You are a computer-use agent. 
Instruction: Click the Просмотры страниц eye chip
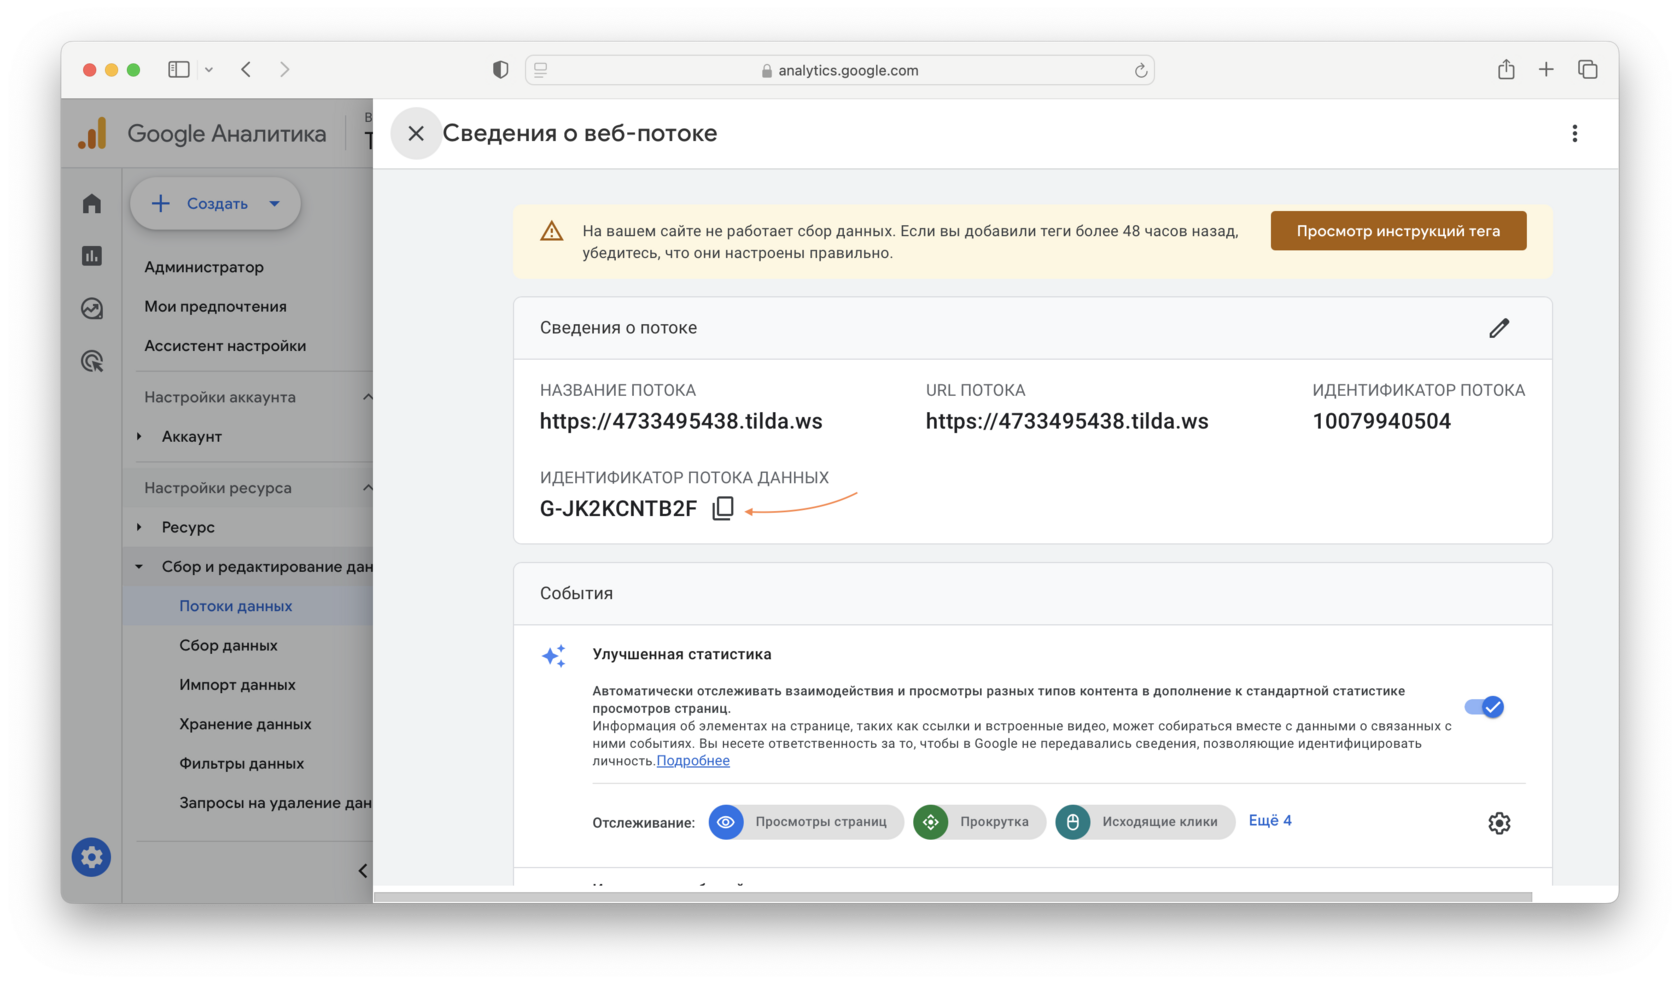(806, 822)
